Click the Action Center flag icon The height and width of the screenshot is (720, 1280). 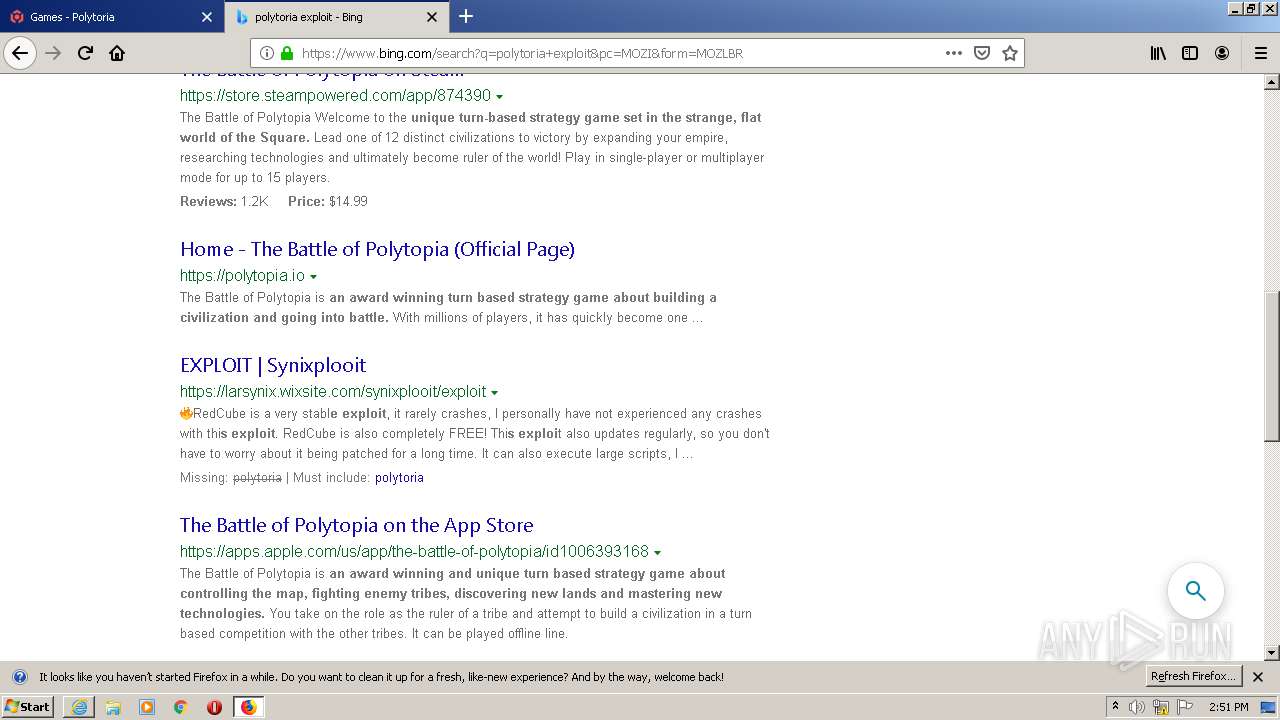pos(1186,707)
